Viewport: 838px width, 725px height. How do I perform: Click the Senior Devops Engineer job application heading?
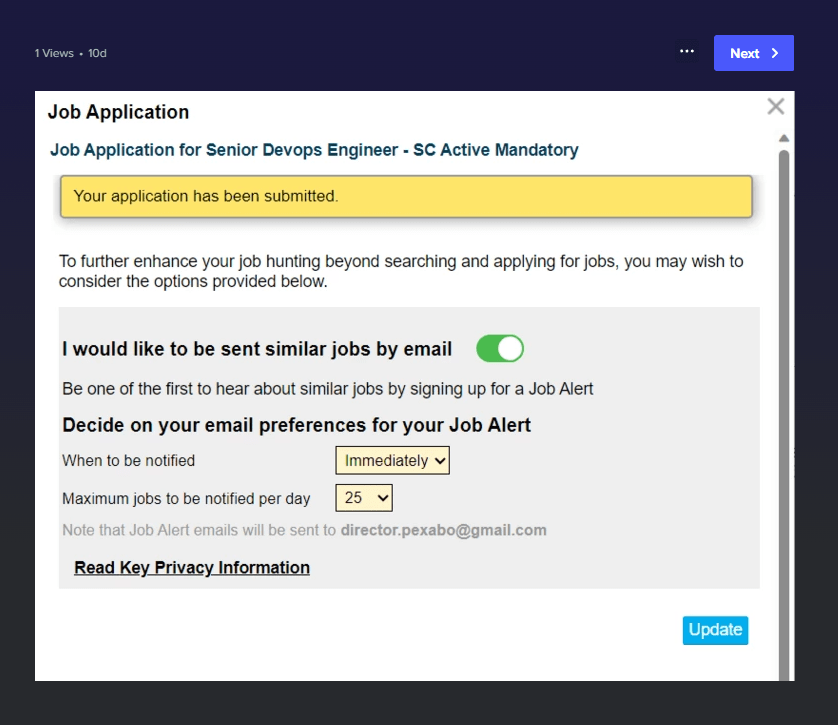(314, 150)
